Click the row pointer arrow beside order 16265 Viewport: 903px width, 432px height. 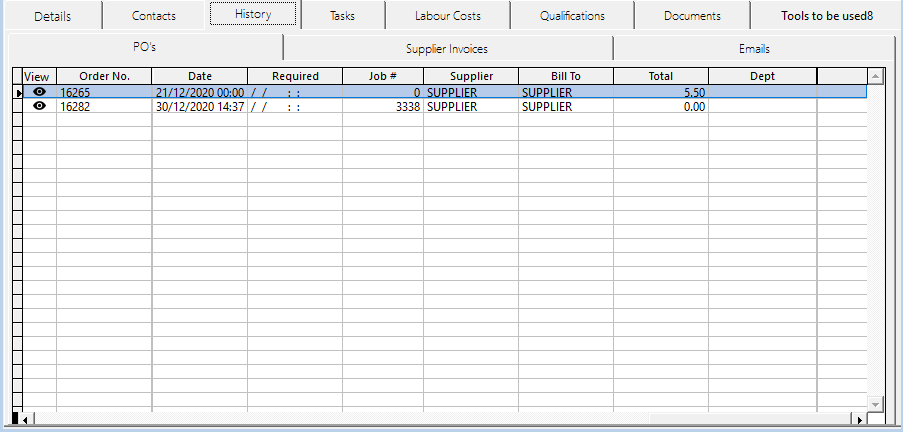[x=17, y=92]
